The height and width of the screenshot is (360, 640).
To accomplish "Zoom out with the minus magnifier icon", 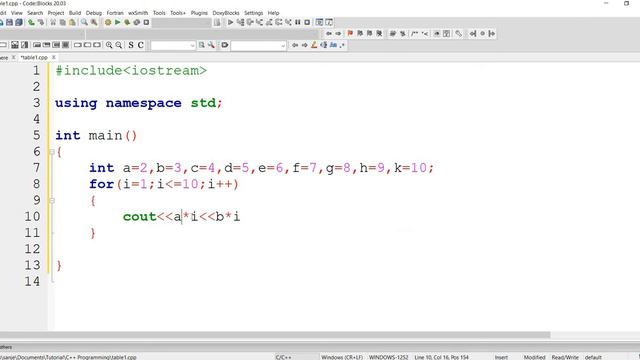I will pyautogui.click(x=119, y=45).
